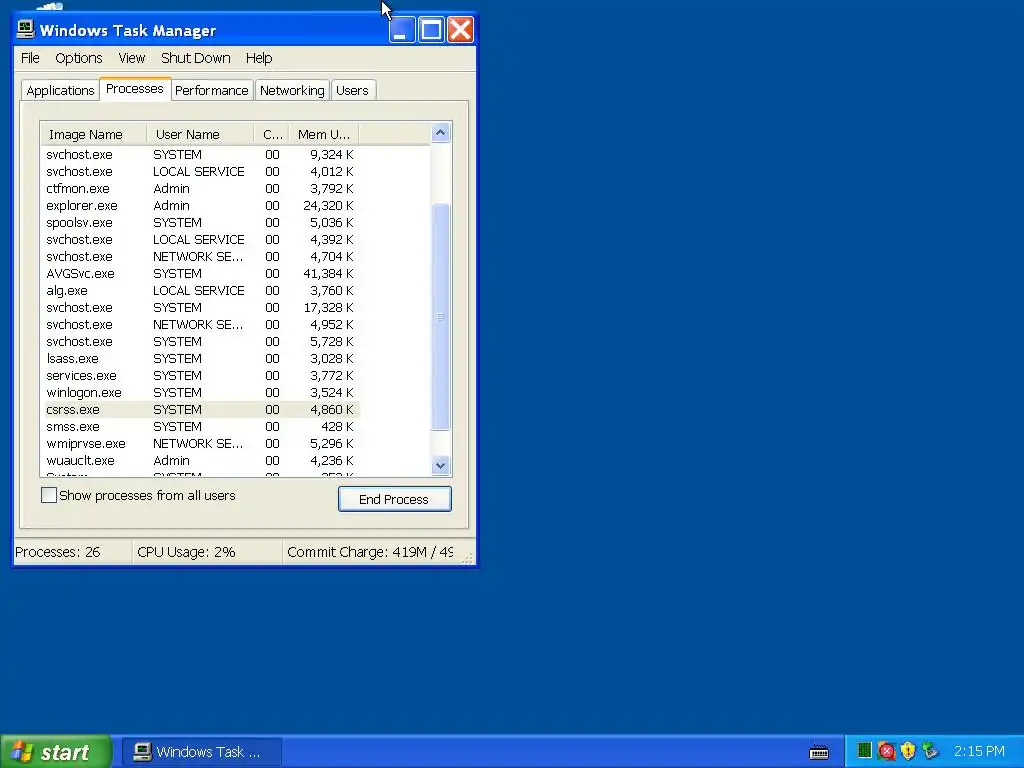Open the yellow shield Windows Update tray icon
Screen dimensions: 1024x768
point(908,751)
